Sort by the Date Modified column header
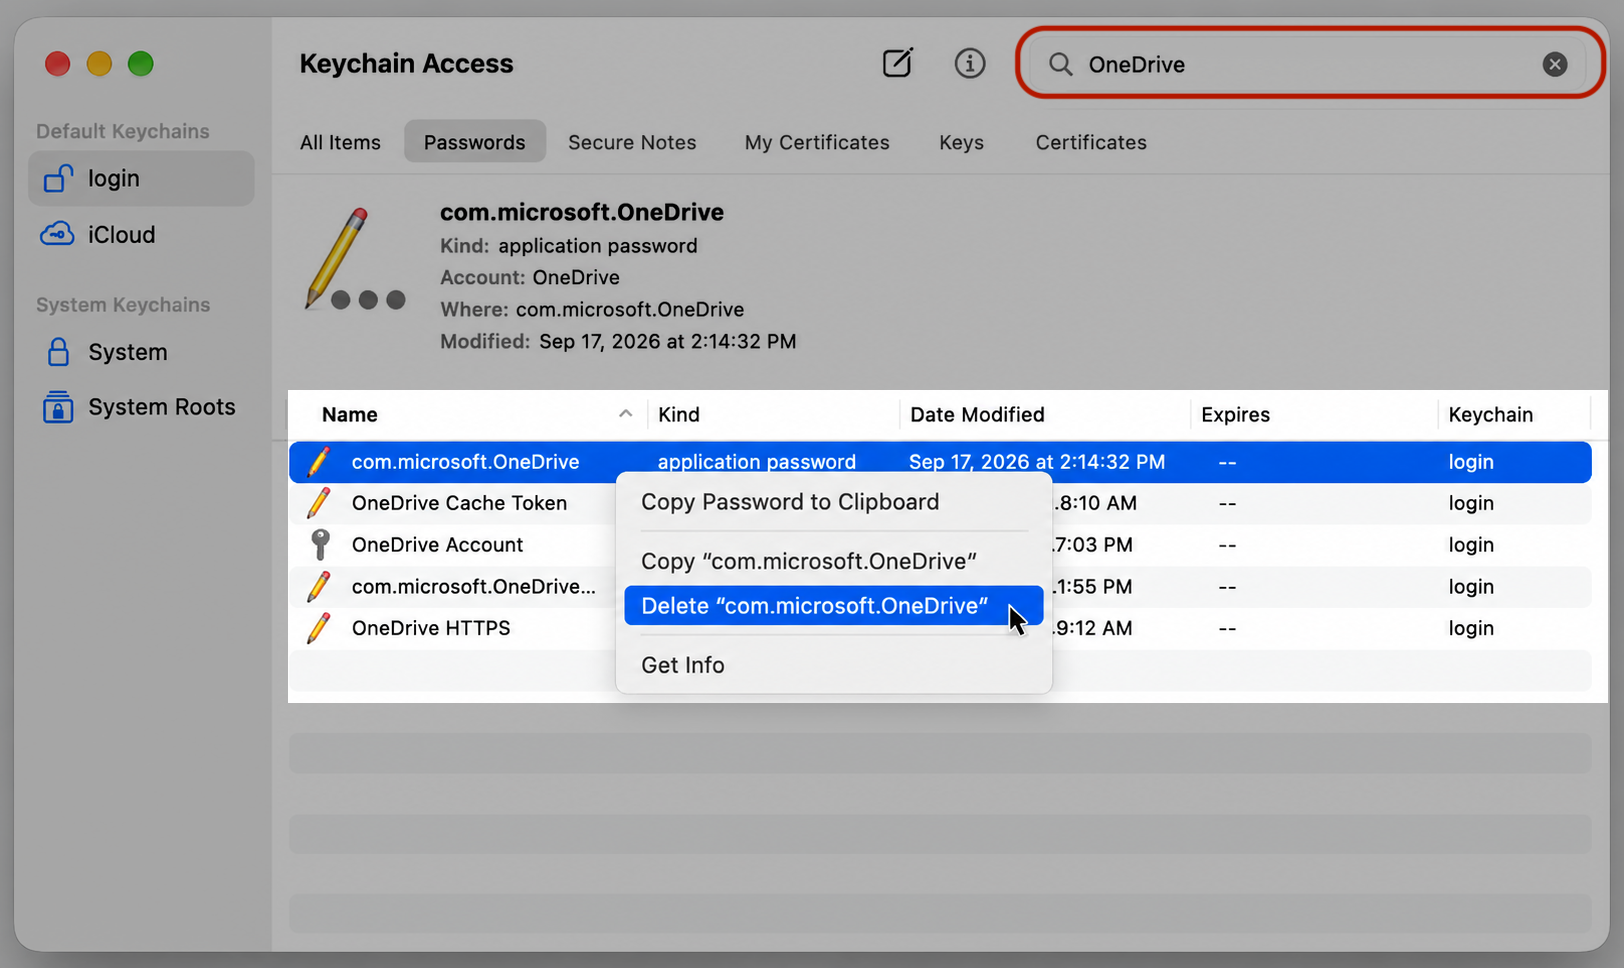 click(977, 414)
